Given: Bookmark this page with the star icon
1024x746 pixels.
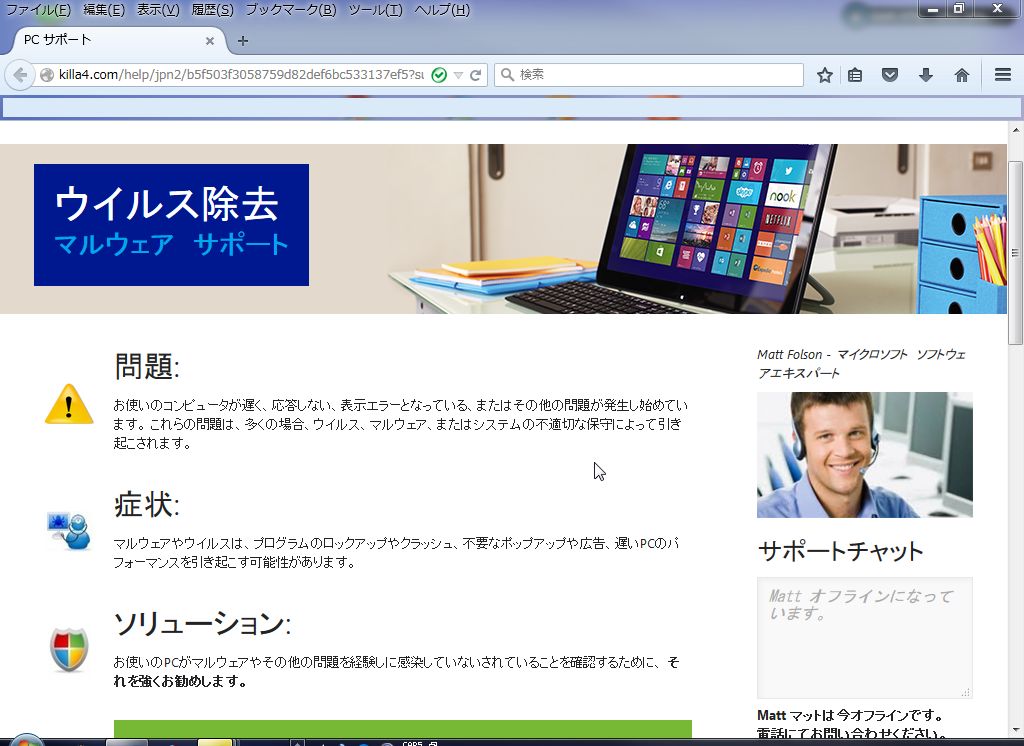Looking at the screenshot, I should click(823, 74).
